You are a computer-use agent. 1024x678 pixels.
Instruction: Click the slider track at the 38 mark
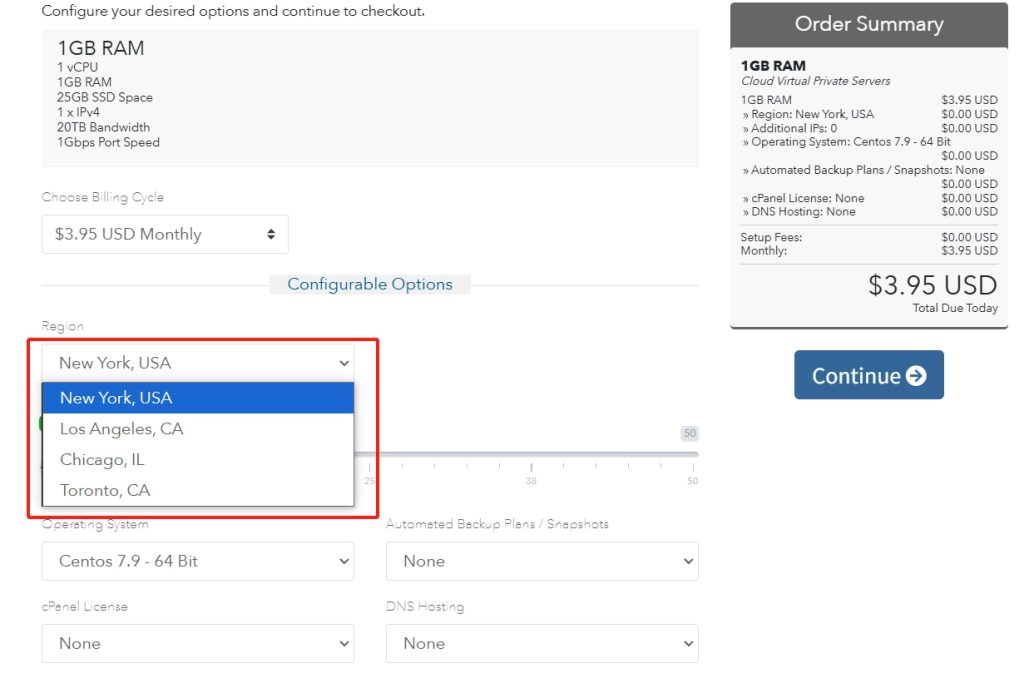click(x=531, y=455)
